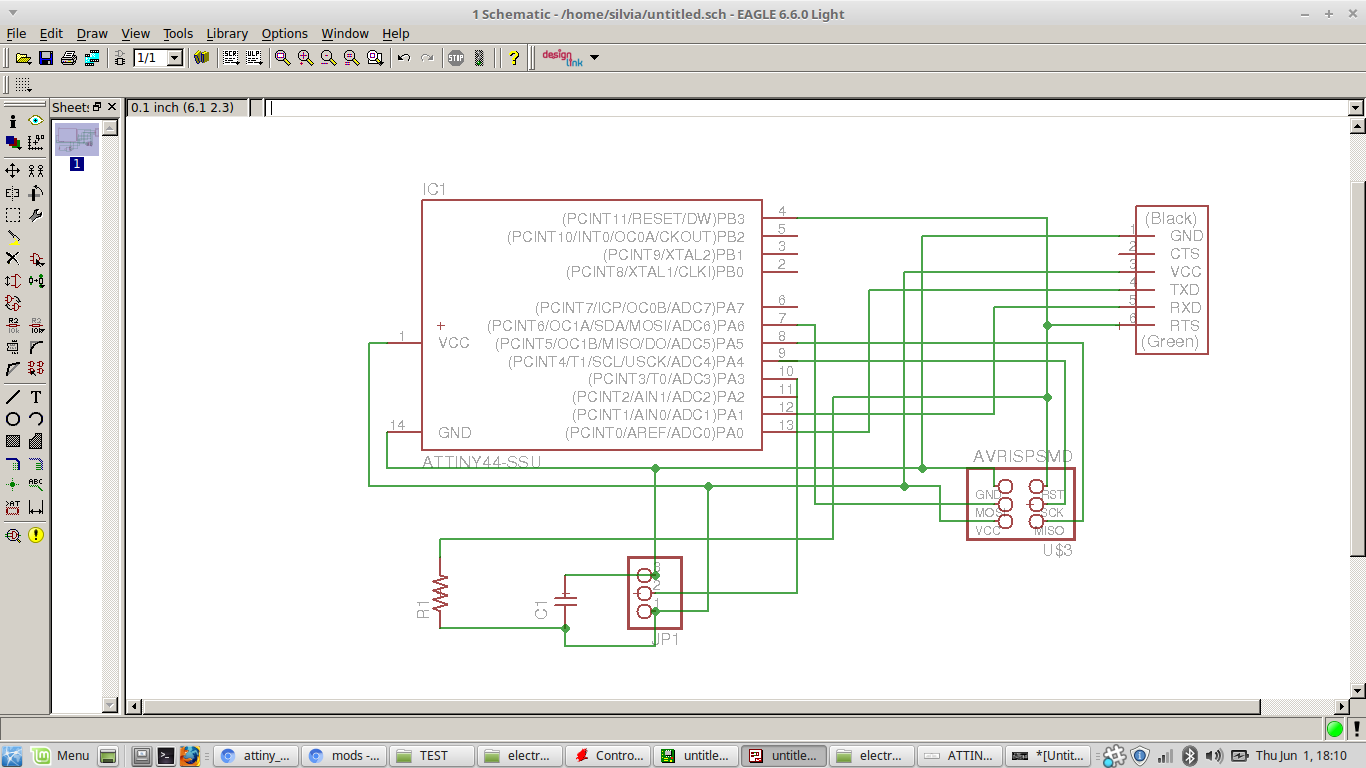Run a ULP via ULP icon
1366x768 pixels.
click(x=254, y=58)
